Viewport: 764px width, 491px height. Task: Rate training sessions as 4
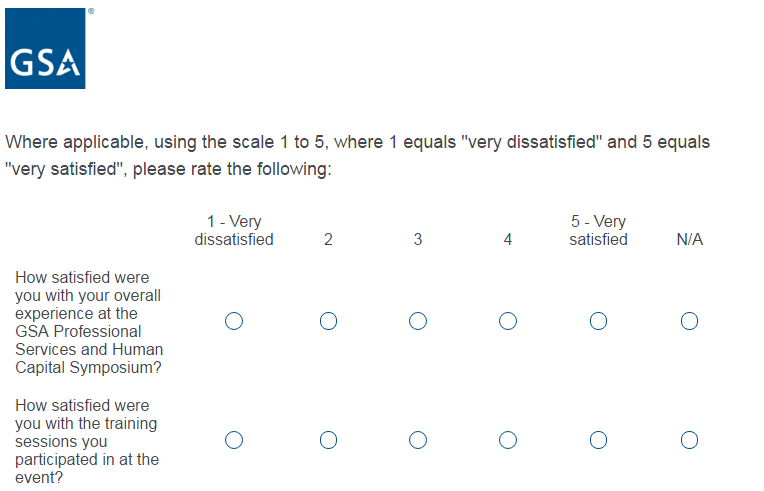pyautogui.click(x=508, y=440)
